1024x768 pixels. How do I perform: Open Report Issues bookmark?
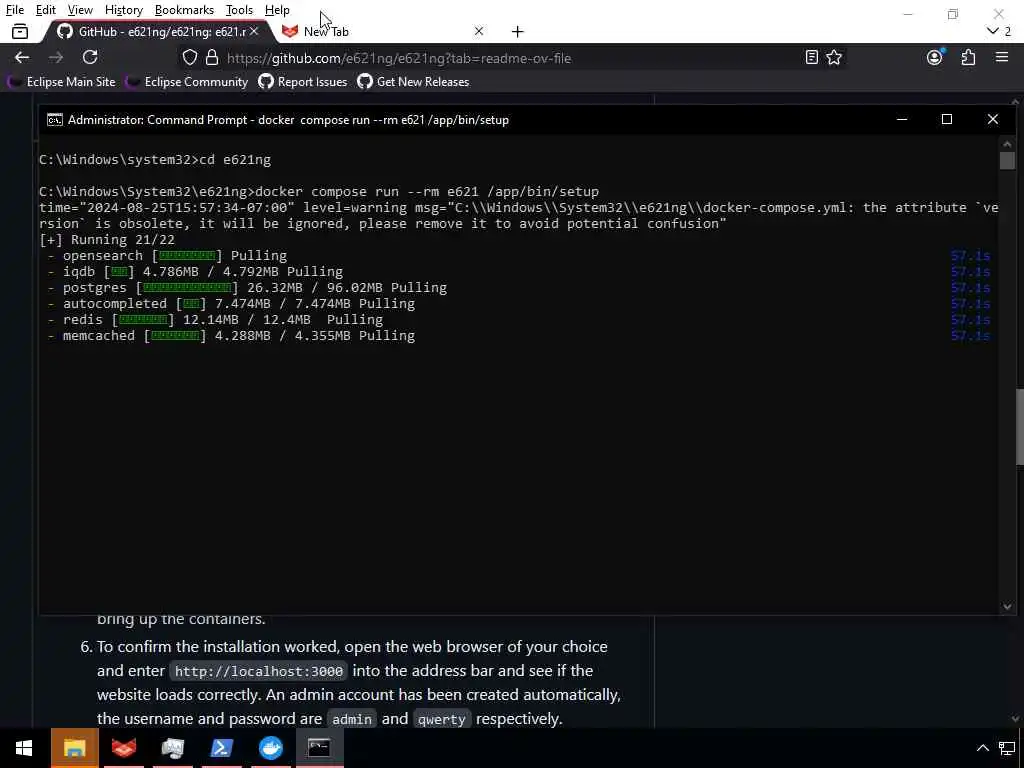point(303,82)
